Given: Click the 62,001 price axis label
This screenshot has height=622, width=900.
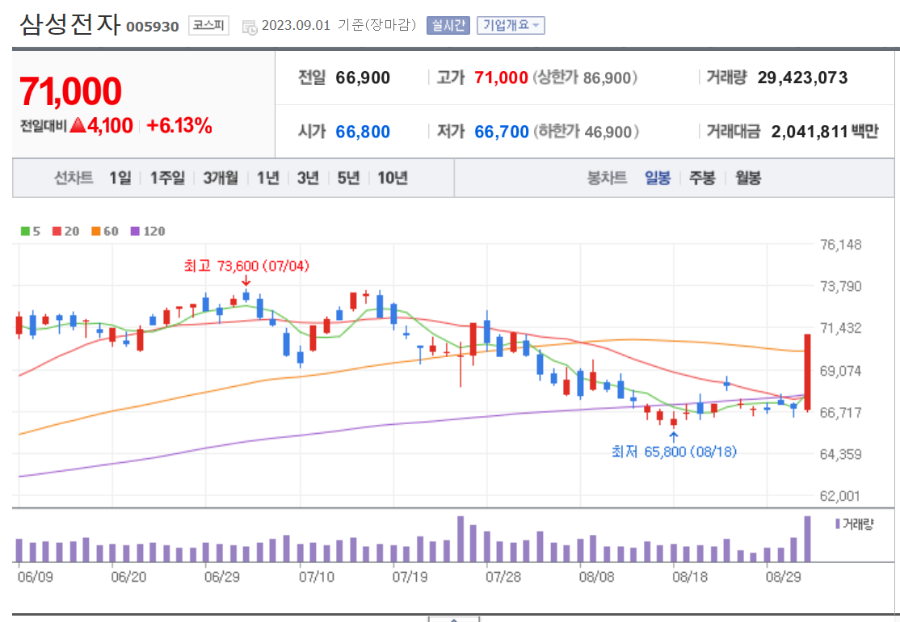Looking at the screenshot, I should 840,496.
